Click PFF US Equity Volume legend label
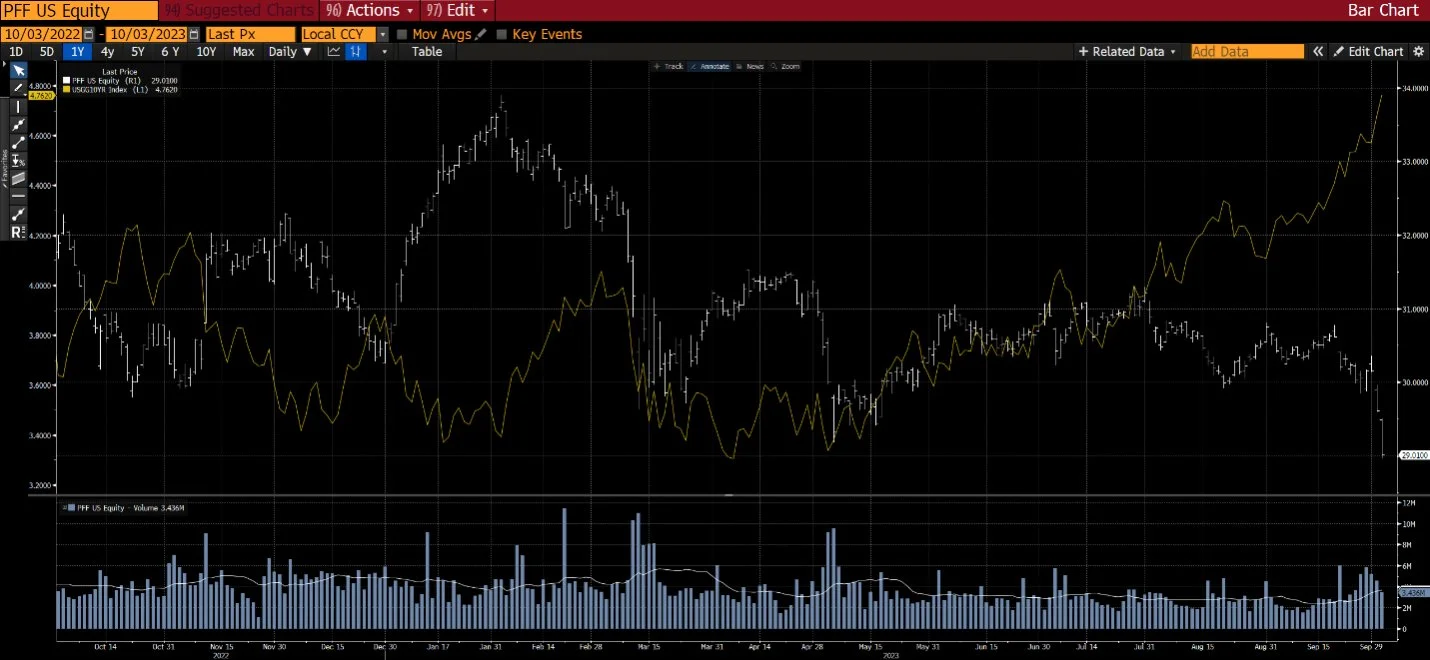 (x=130, y=508)
